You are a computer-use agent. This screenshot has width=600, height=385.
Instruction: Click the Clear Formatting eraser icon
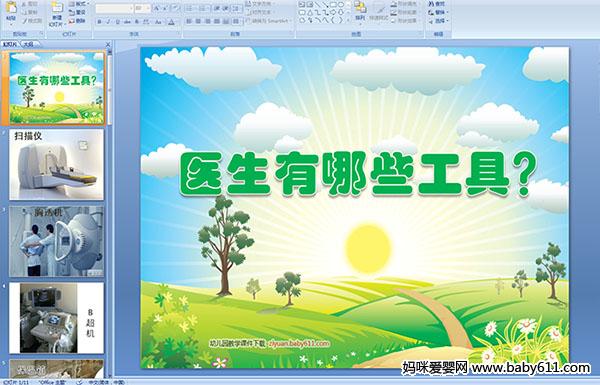175,8
